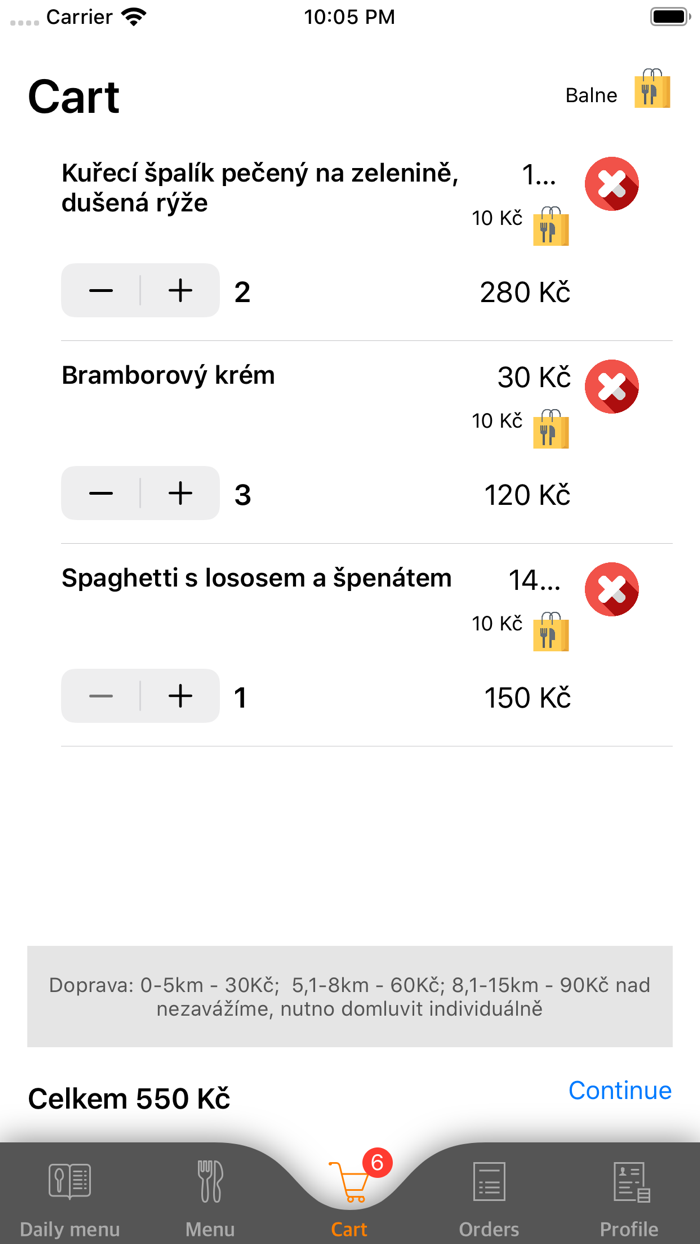This screenshot has width=700, height=1244.
Task: Select the Cart tab label
Action: 349,1229
